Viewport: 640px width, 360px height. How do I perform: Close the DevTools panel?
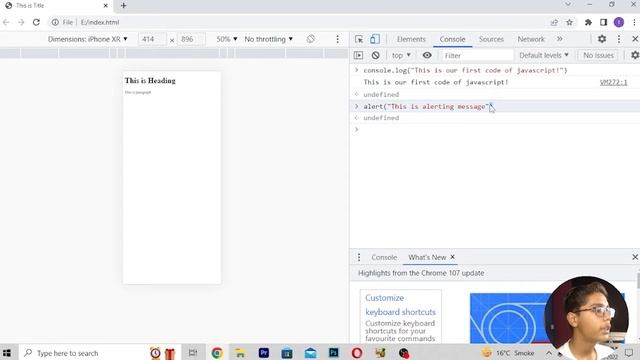[635, 39]
